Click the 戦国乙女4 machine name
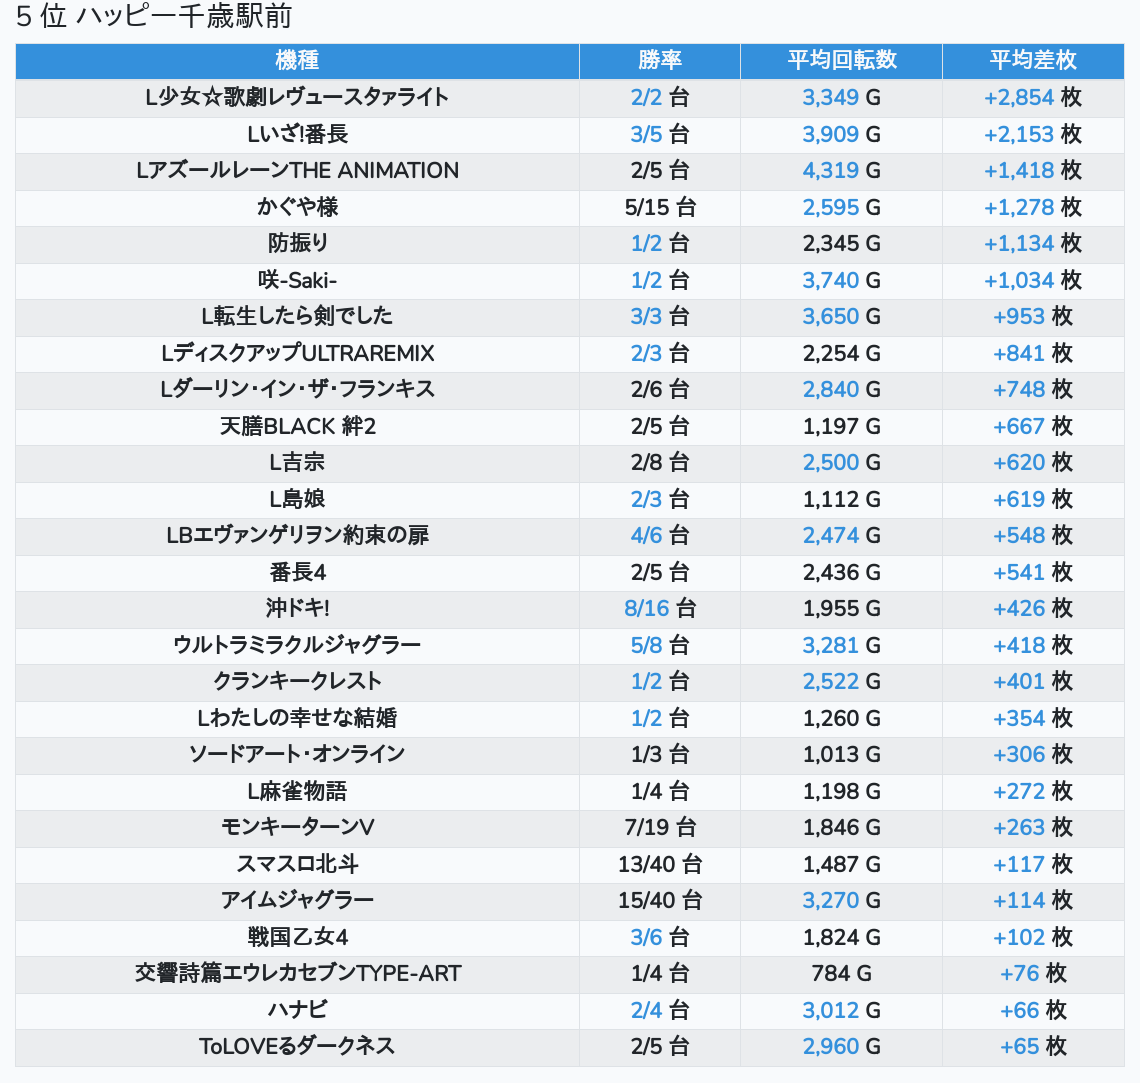 click(x=297, y=938)
